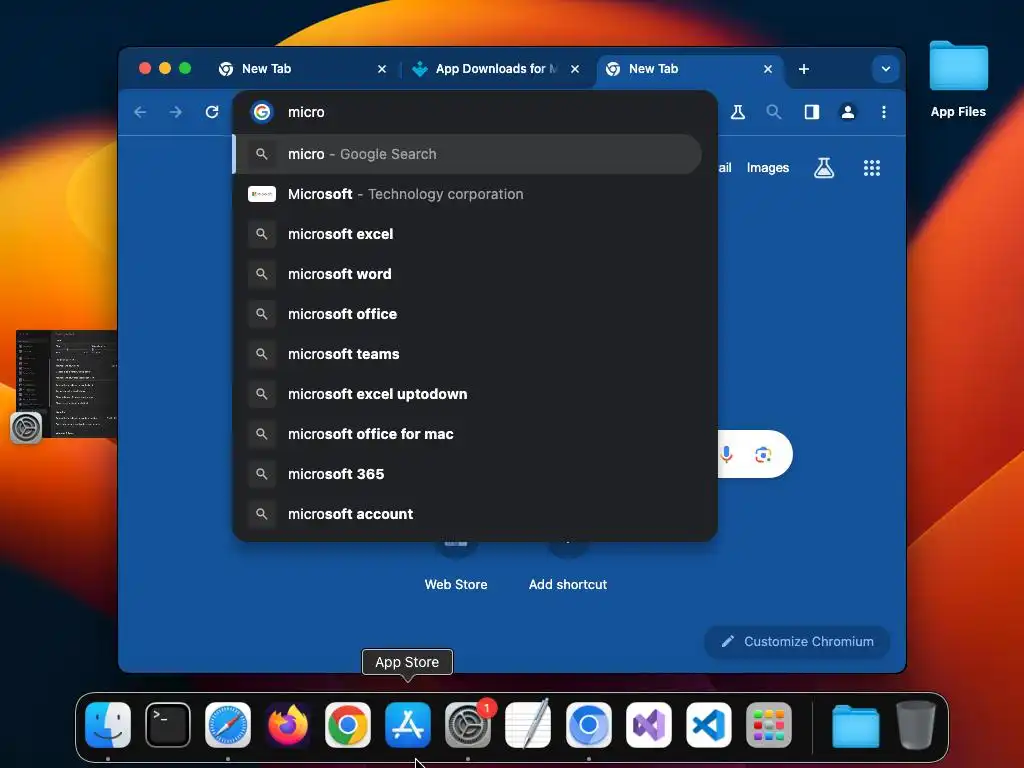Open the profile avatar menu

848,112
